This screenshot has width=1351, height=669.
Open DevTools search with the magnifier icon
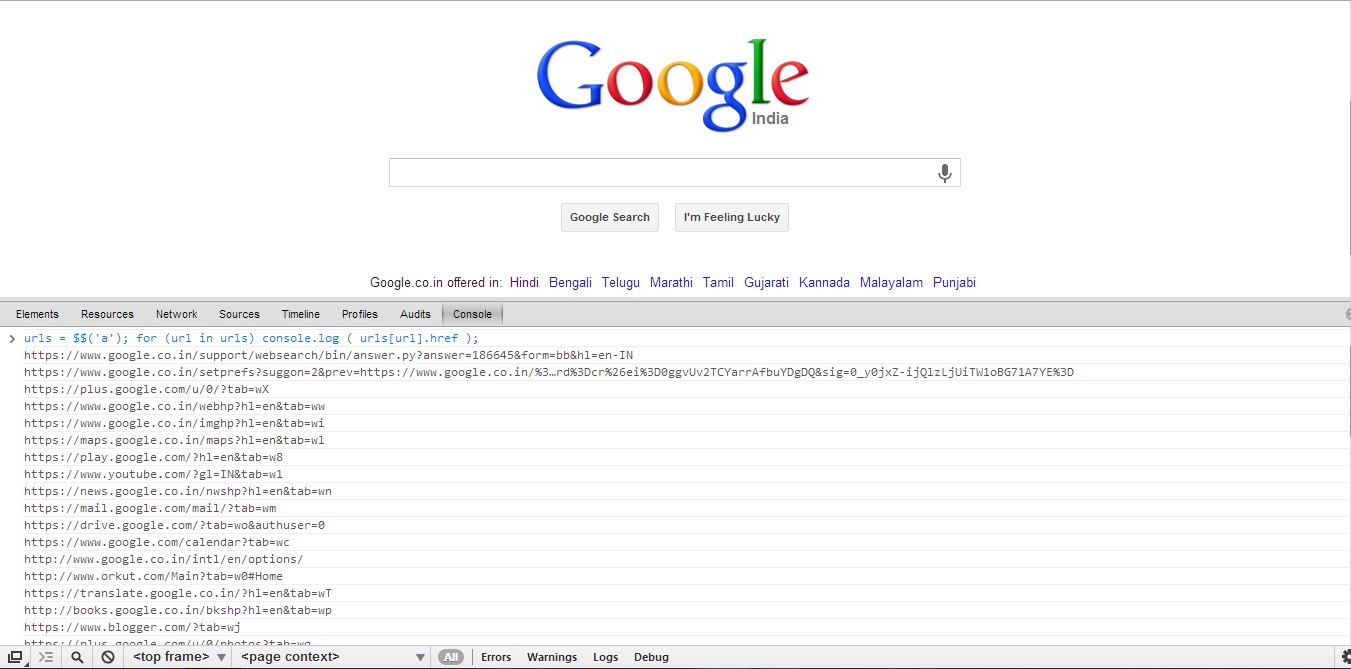(77, 657)
